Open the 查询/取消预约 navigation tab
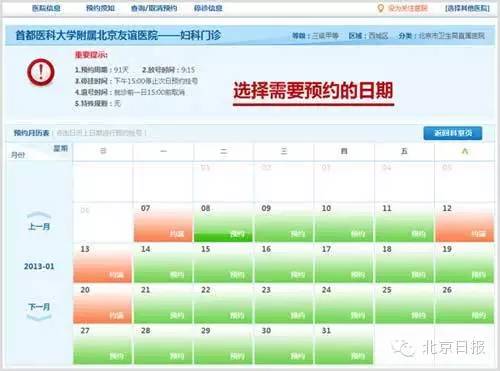 154,8
